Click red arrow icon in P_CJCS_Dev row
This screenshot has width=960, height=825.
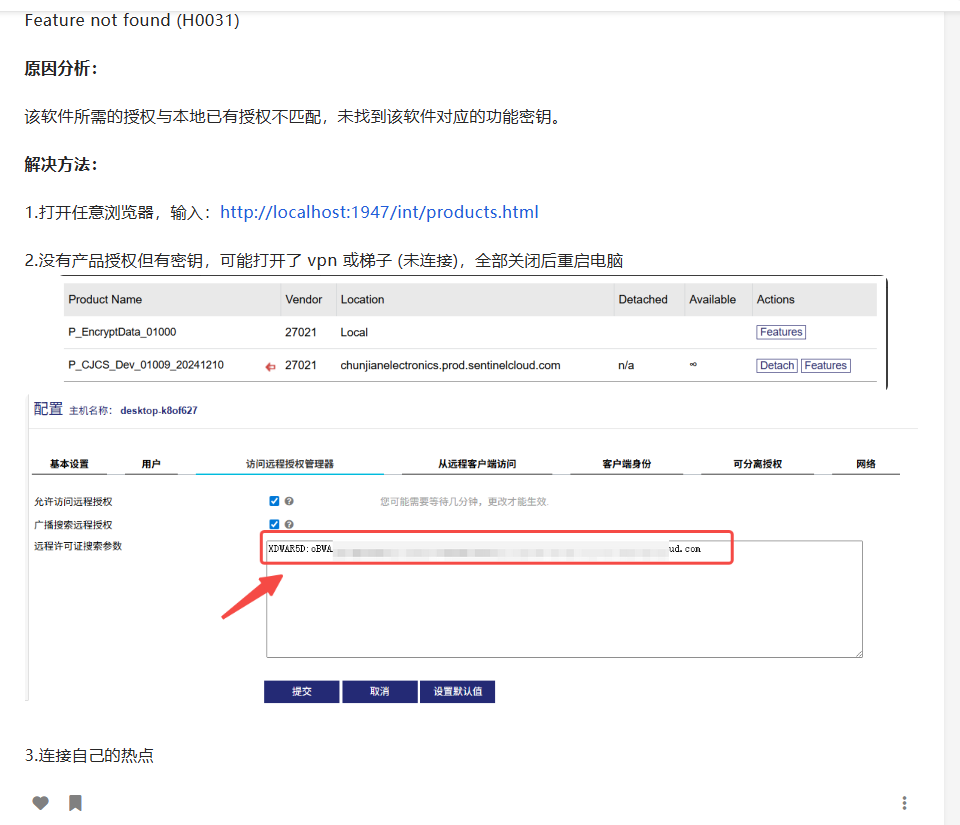(270, 366)
